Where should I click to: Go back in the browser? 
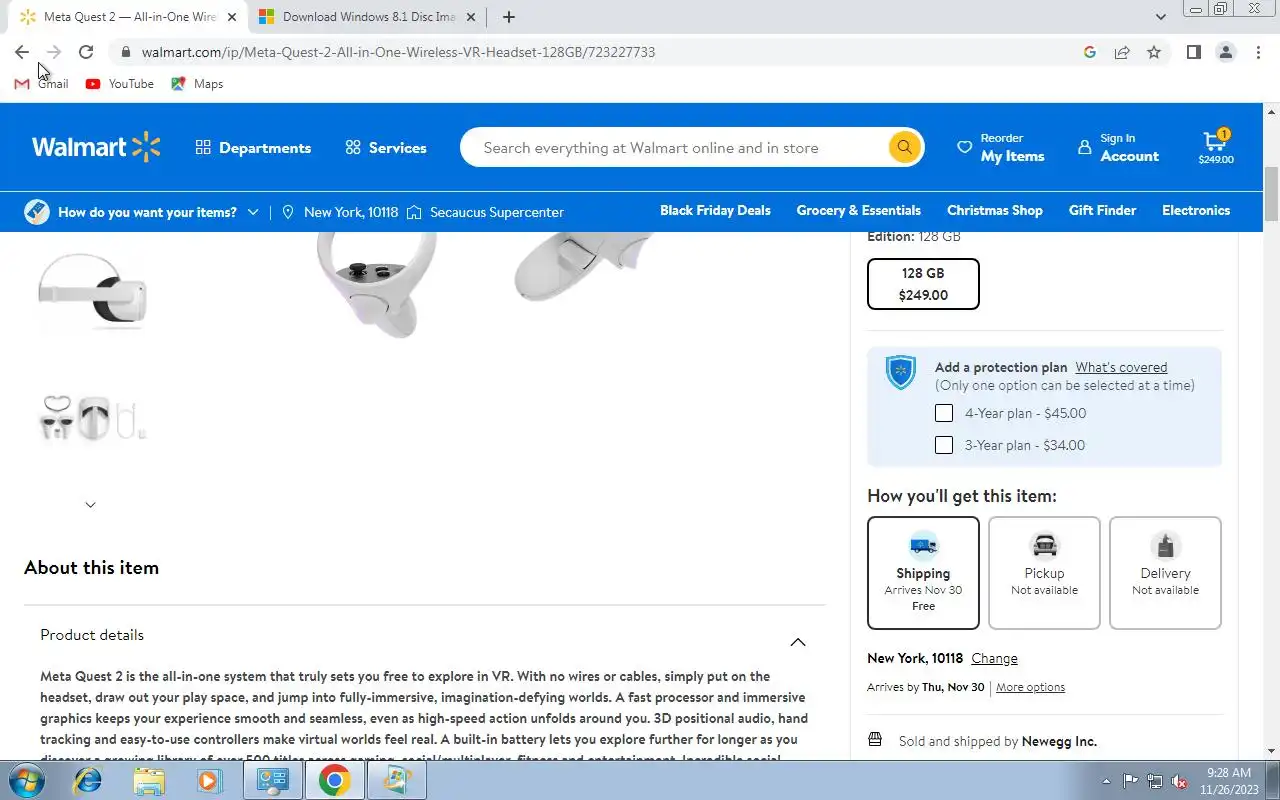(22, 52)
